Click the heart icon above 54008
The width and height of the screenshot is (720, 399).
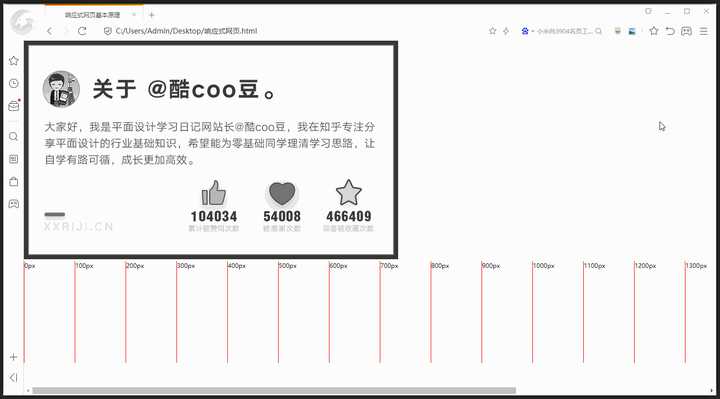(x=282, y=193)
